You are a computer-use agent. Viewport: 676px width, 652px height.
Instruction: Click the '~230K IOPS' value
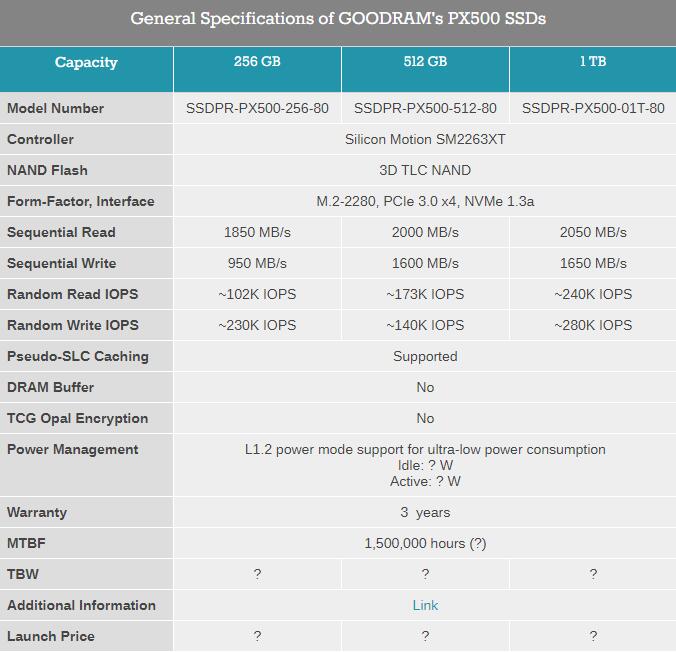coord(257,326)
